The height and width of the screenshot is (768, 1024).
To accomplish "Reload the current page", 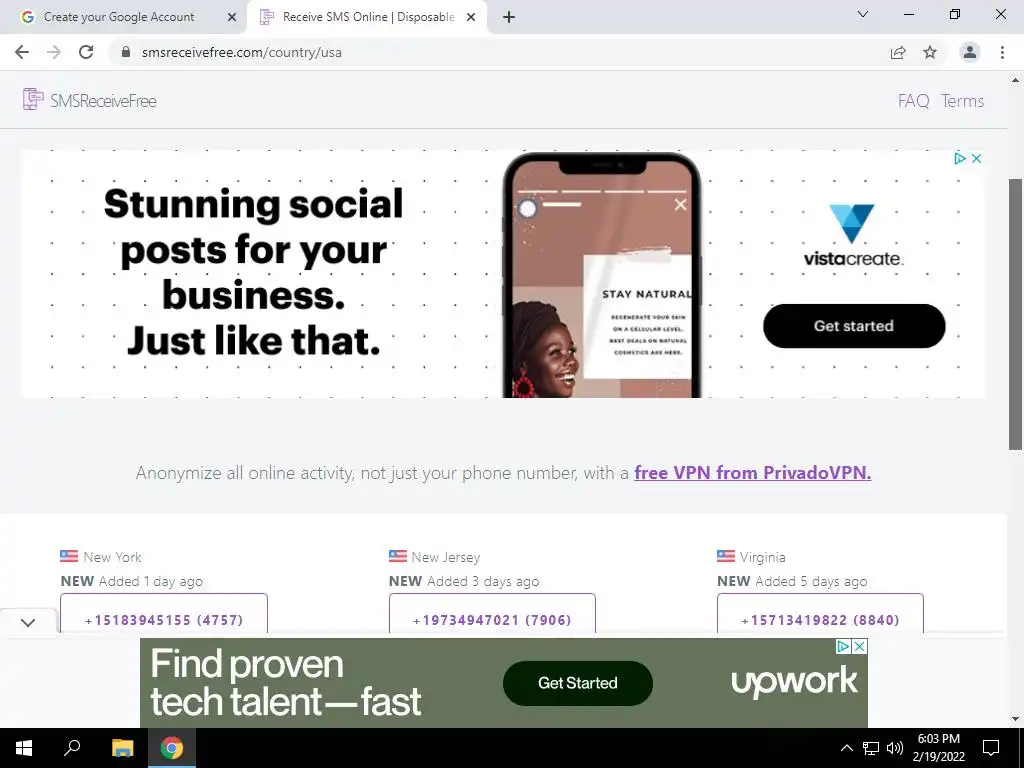I will pyautogui.click(x=86, y=52).
